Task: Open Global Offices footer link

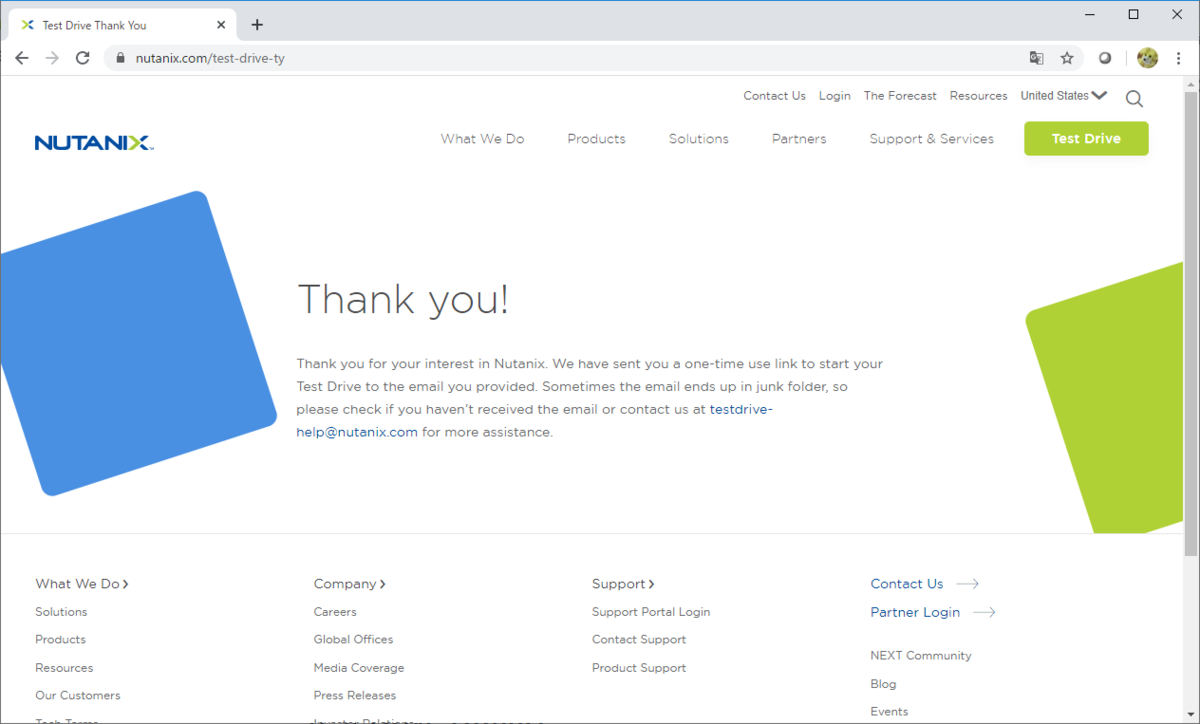Action: point(353,639)
